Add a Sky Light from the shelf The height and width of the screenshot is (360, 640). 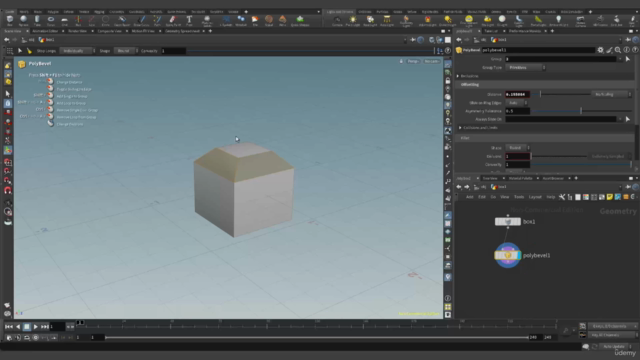[x=487, y=20]
